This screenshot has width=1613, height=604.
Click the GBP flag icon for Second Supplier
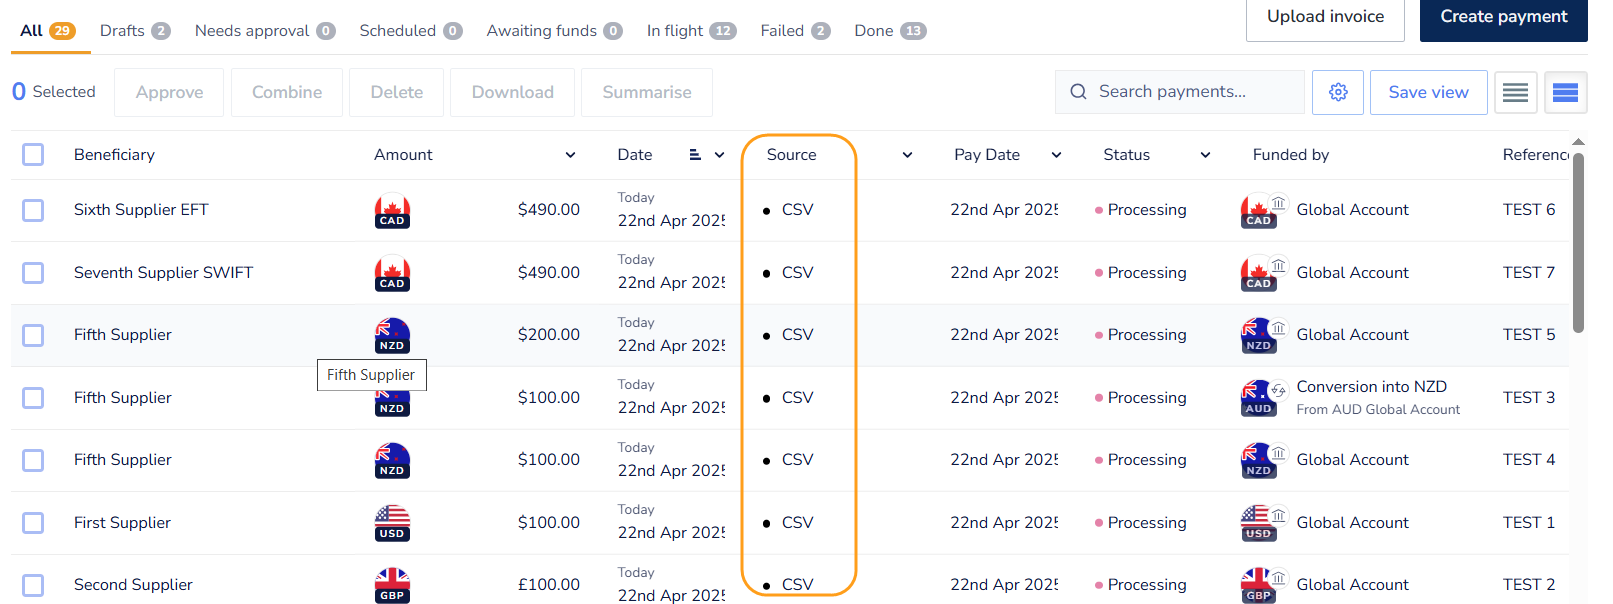[392, 585]
